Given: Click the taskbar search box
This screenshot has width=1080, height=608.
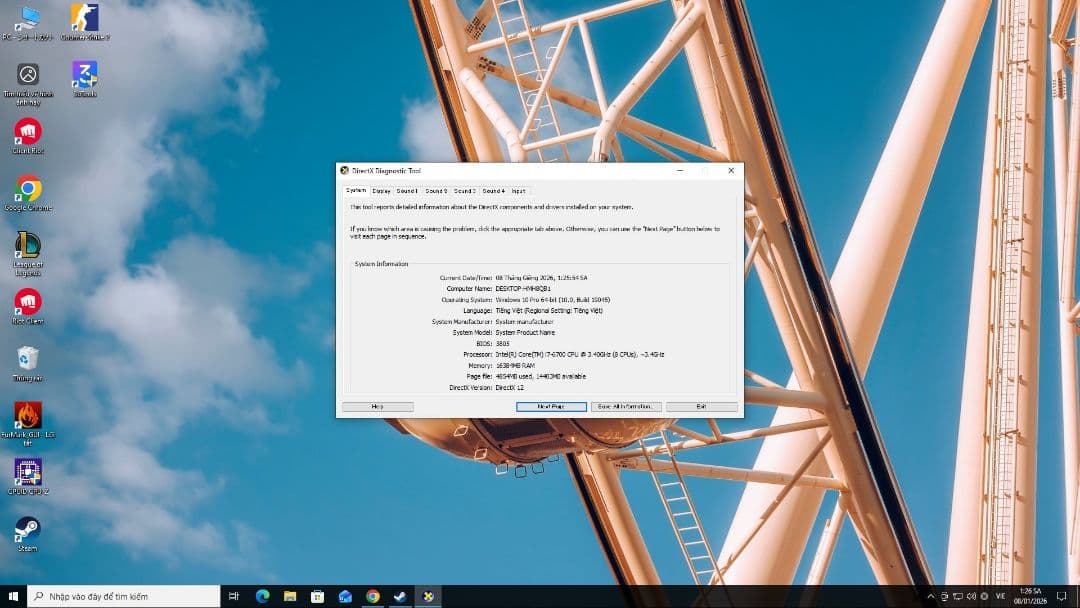Looking at the screenshot, I should 120,596.
